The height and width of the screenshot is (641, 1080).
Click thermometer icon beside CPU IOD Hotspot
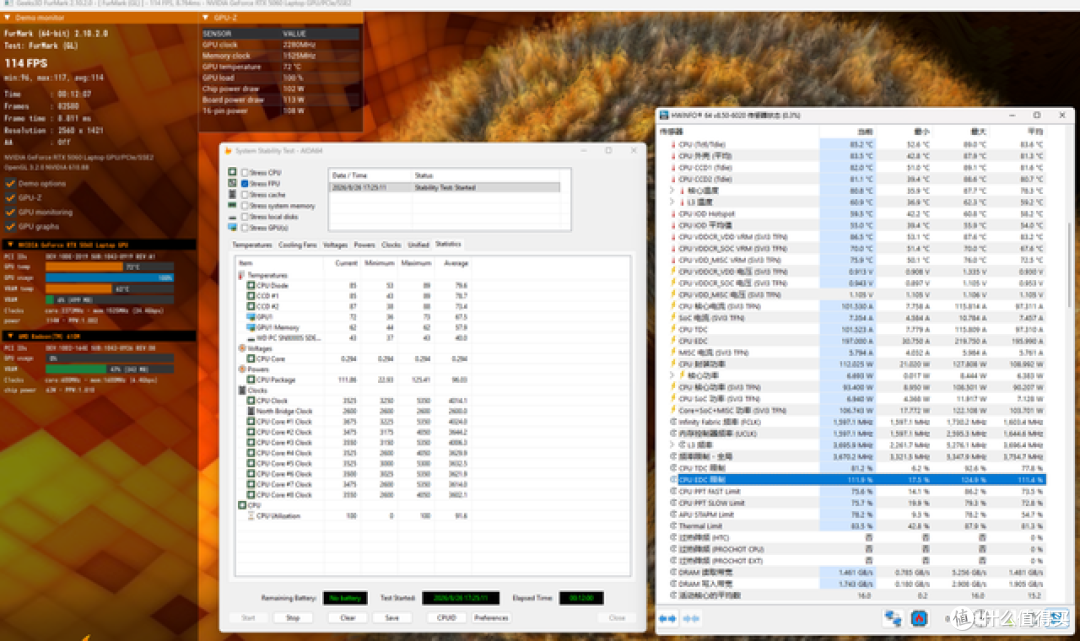tap(673, 213)
